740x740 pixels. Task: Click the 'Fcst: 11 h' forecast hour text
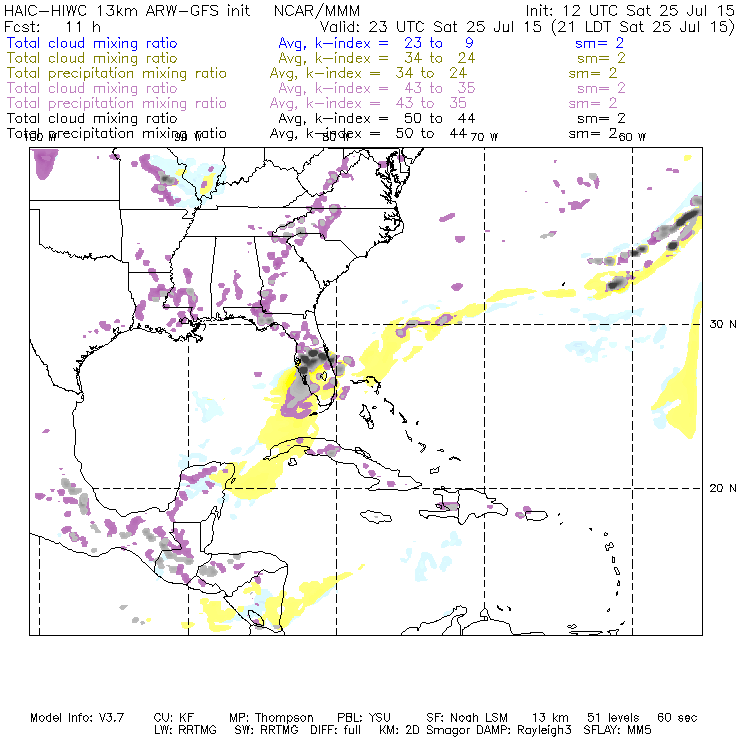pyautogui.click(x=52, y=27)
